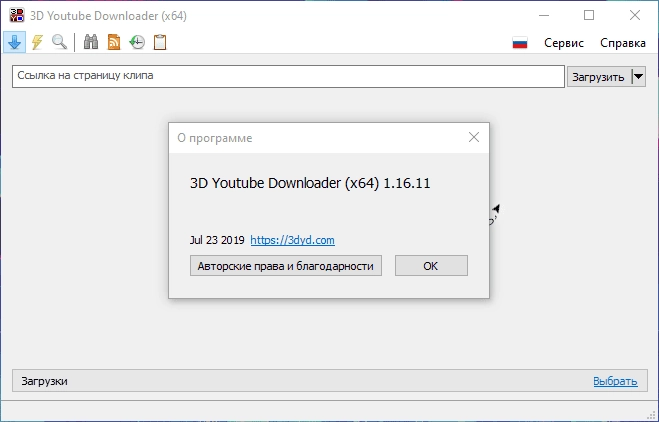Screen dimensions: 659x422
Task: Maximize the main window
Action: coord(589,16)
